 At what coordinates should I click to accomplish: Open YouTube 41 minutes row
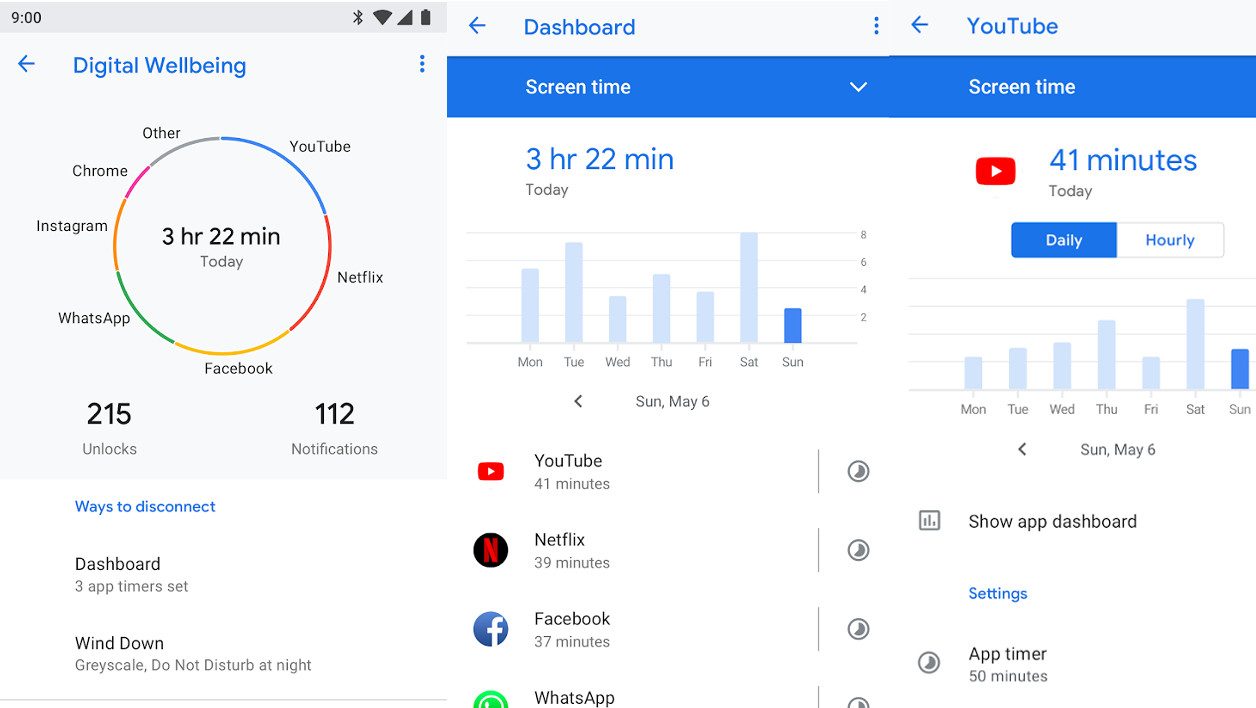point(632,471)
